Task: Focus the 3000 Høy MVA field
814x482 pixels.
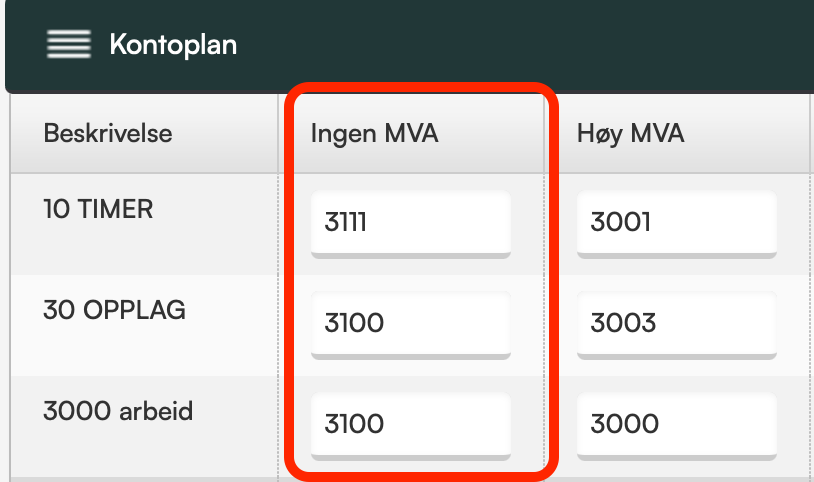Action: pyautogui.click(x=676, y=425)
